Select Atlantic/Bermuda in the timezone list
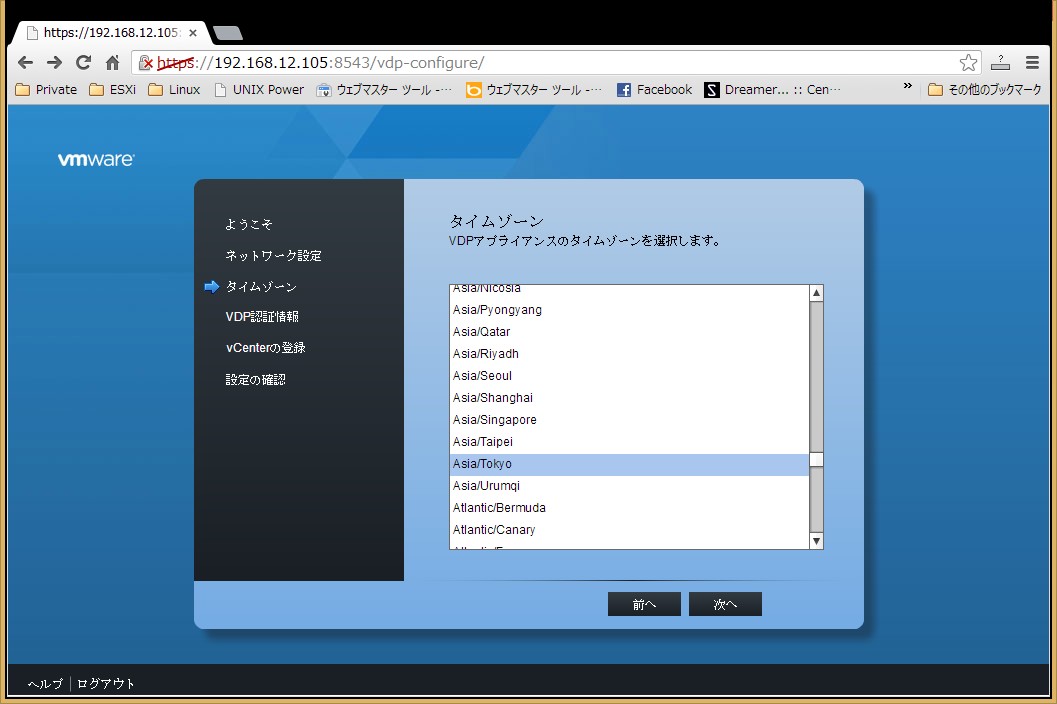This screenshot has width=1057, height=704. (630, 508)
